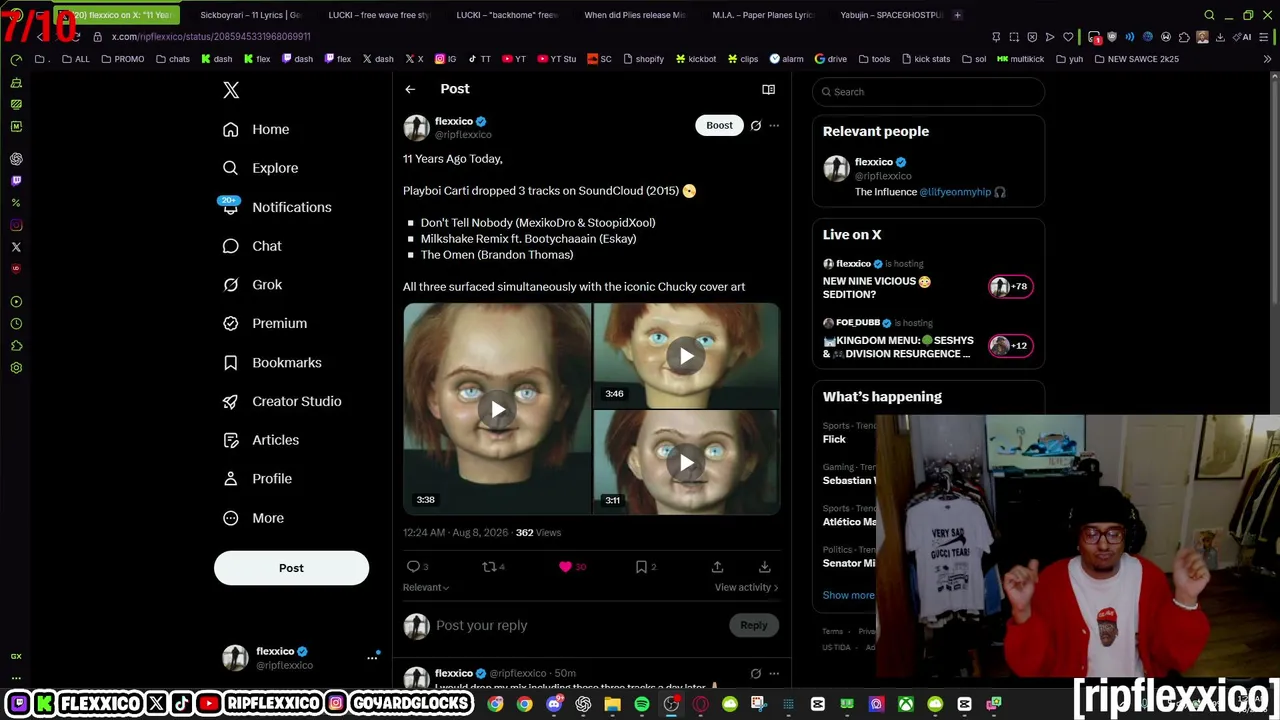Play the 3:11 Chucky video

tap(686, 462)
